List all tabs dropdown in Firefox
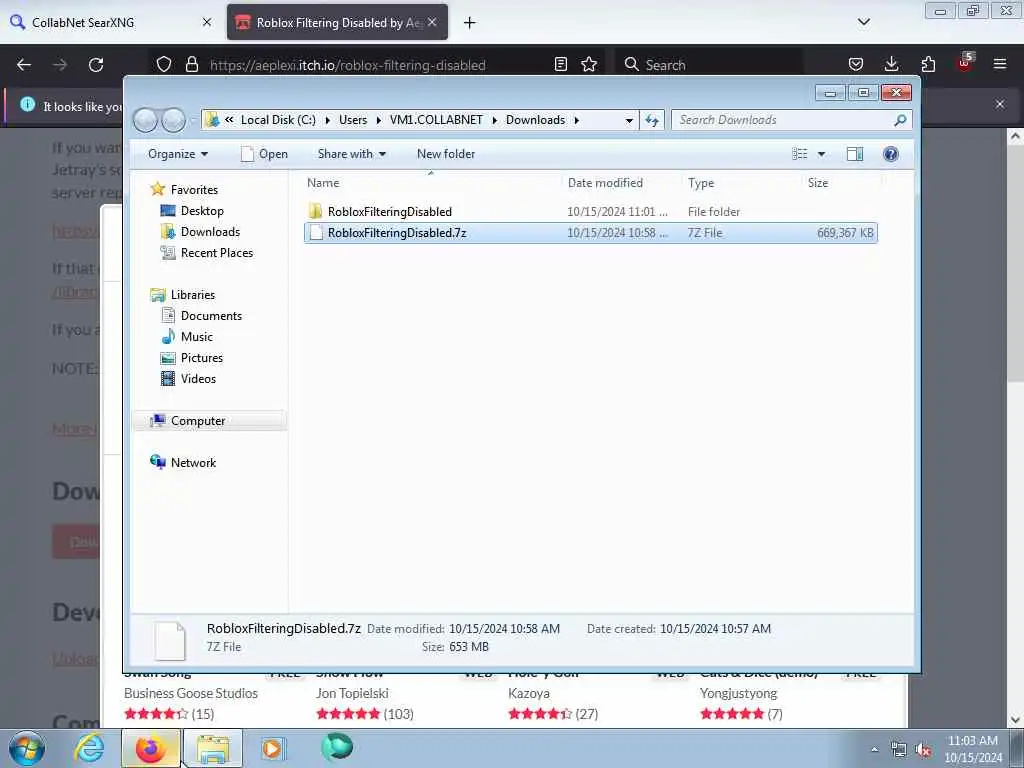1024x768 pixels. coord(863,22)
